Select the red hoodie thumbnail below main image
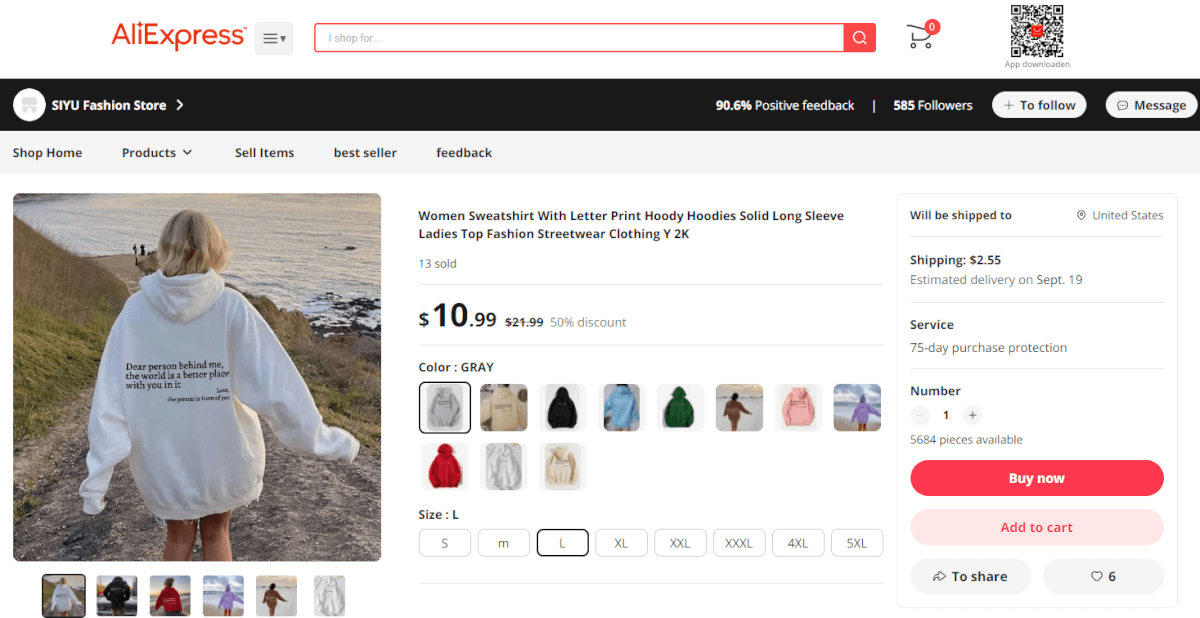This screenshot has height=618, width=1200. pyautogui.click(x=170, y=595)
